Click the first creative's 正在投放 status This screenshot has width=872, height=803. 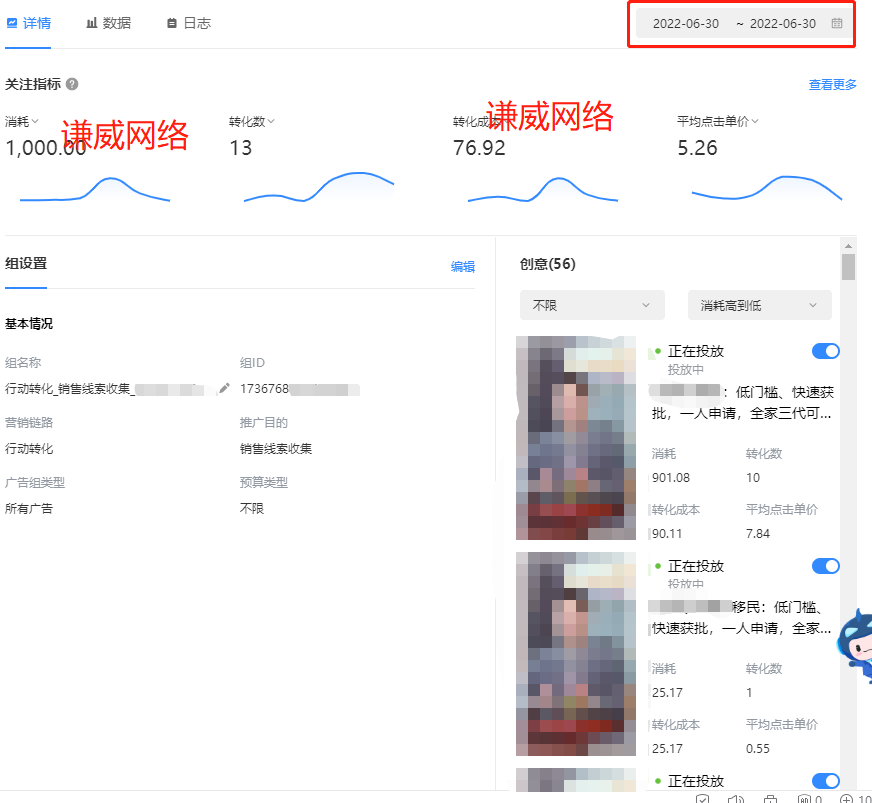pyautogui.click(x=696, y=351)
